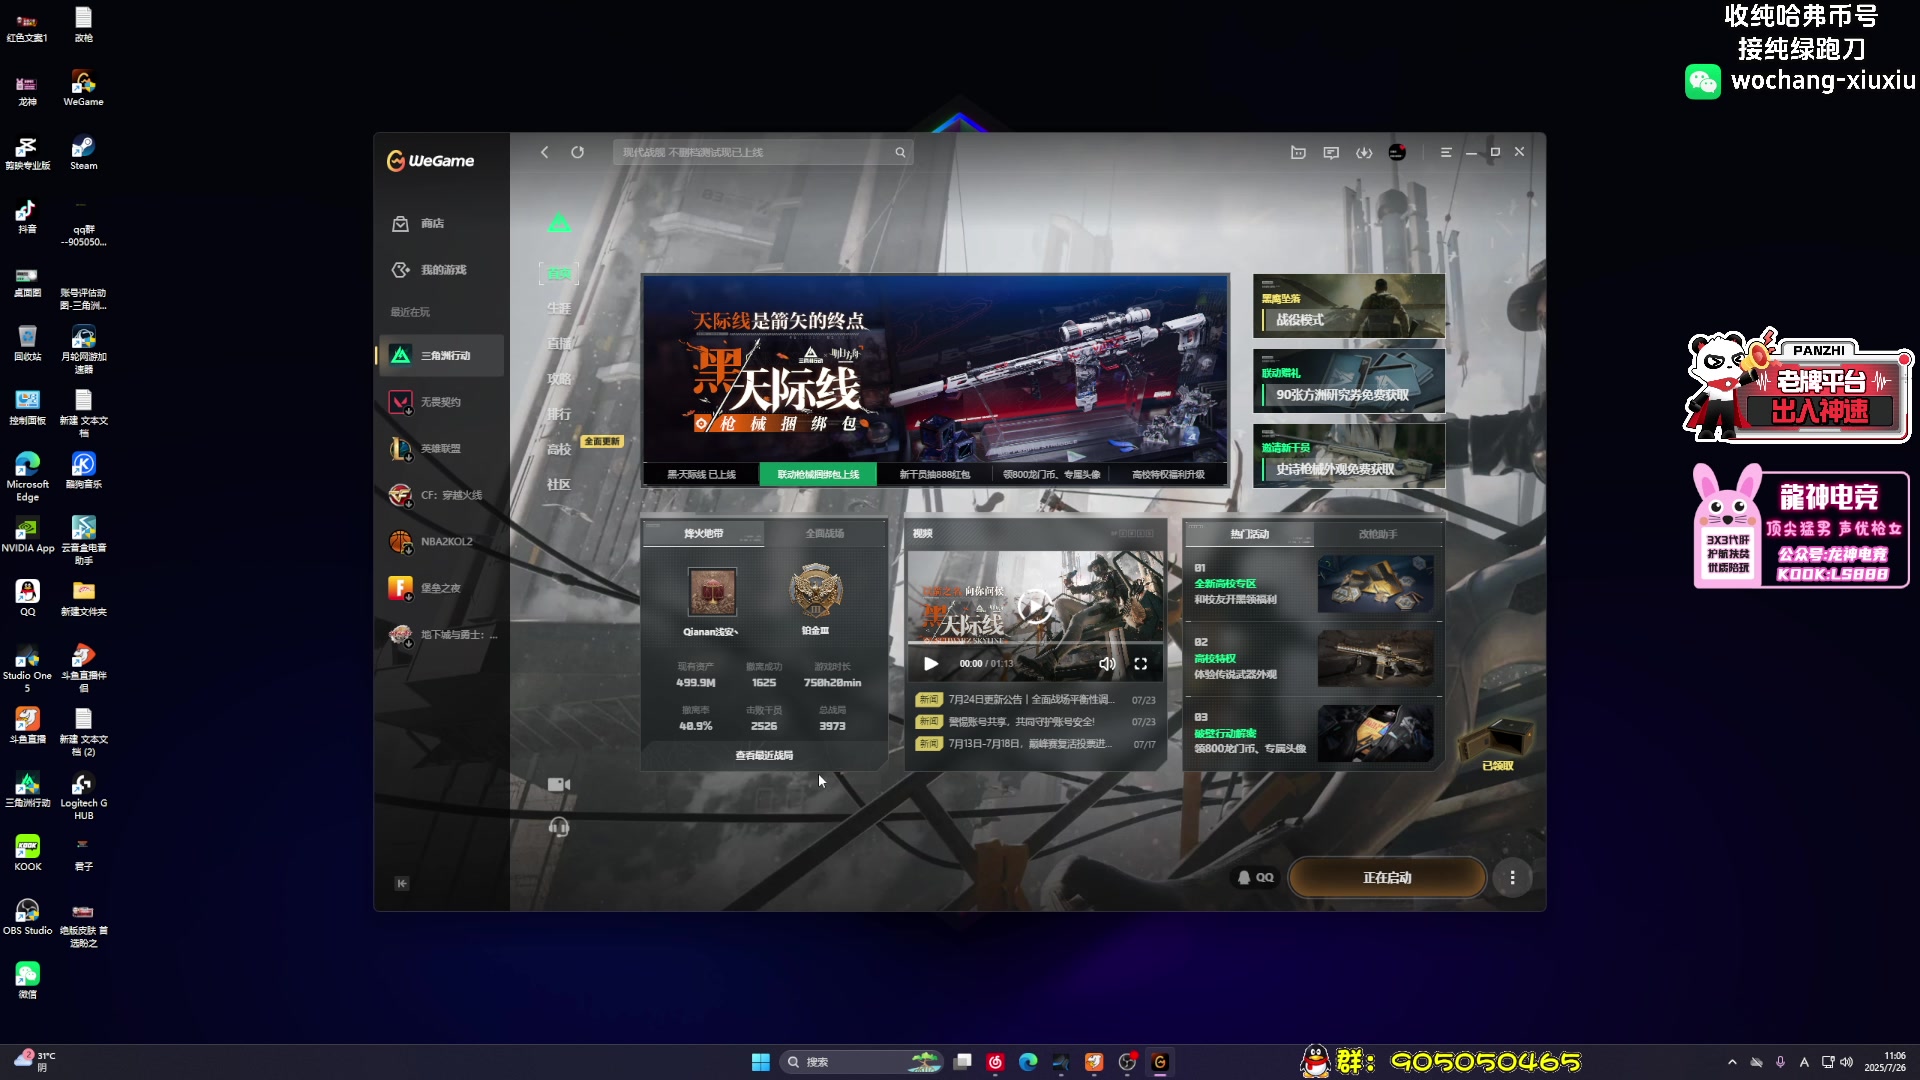Select 堡垒之夜 in the games list
The width and height of the screenshot is (1920, 1080).
tap(442, 588)
